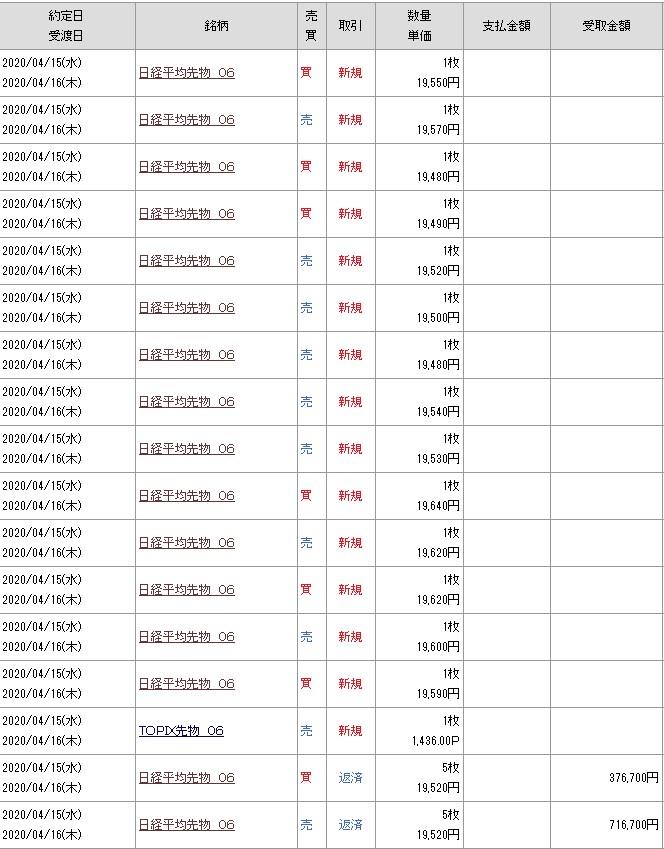This screenshot has height=849, width=664.
Task: Open the TOPIX先物 06 link
Action: [181, 731]
